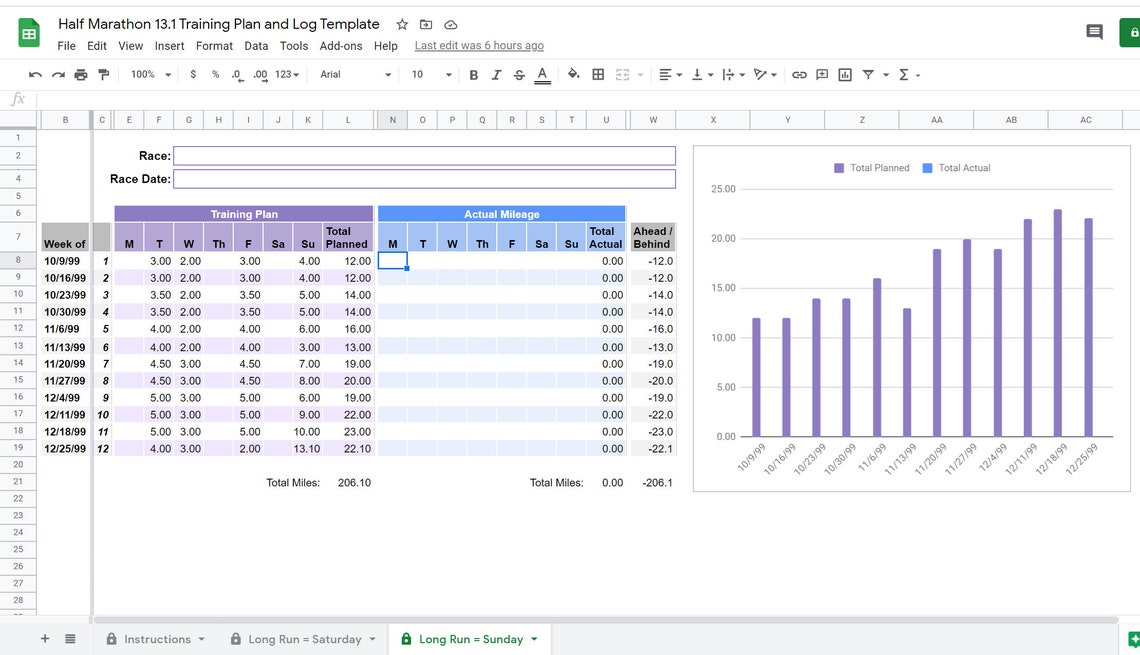Add a new sheet with the plus button
The height and width of the screenshot is (655, 1140).
coord(44,638)
